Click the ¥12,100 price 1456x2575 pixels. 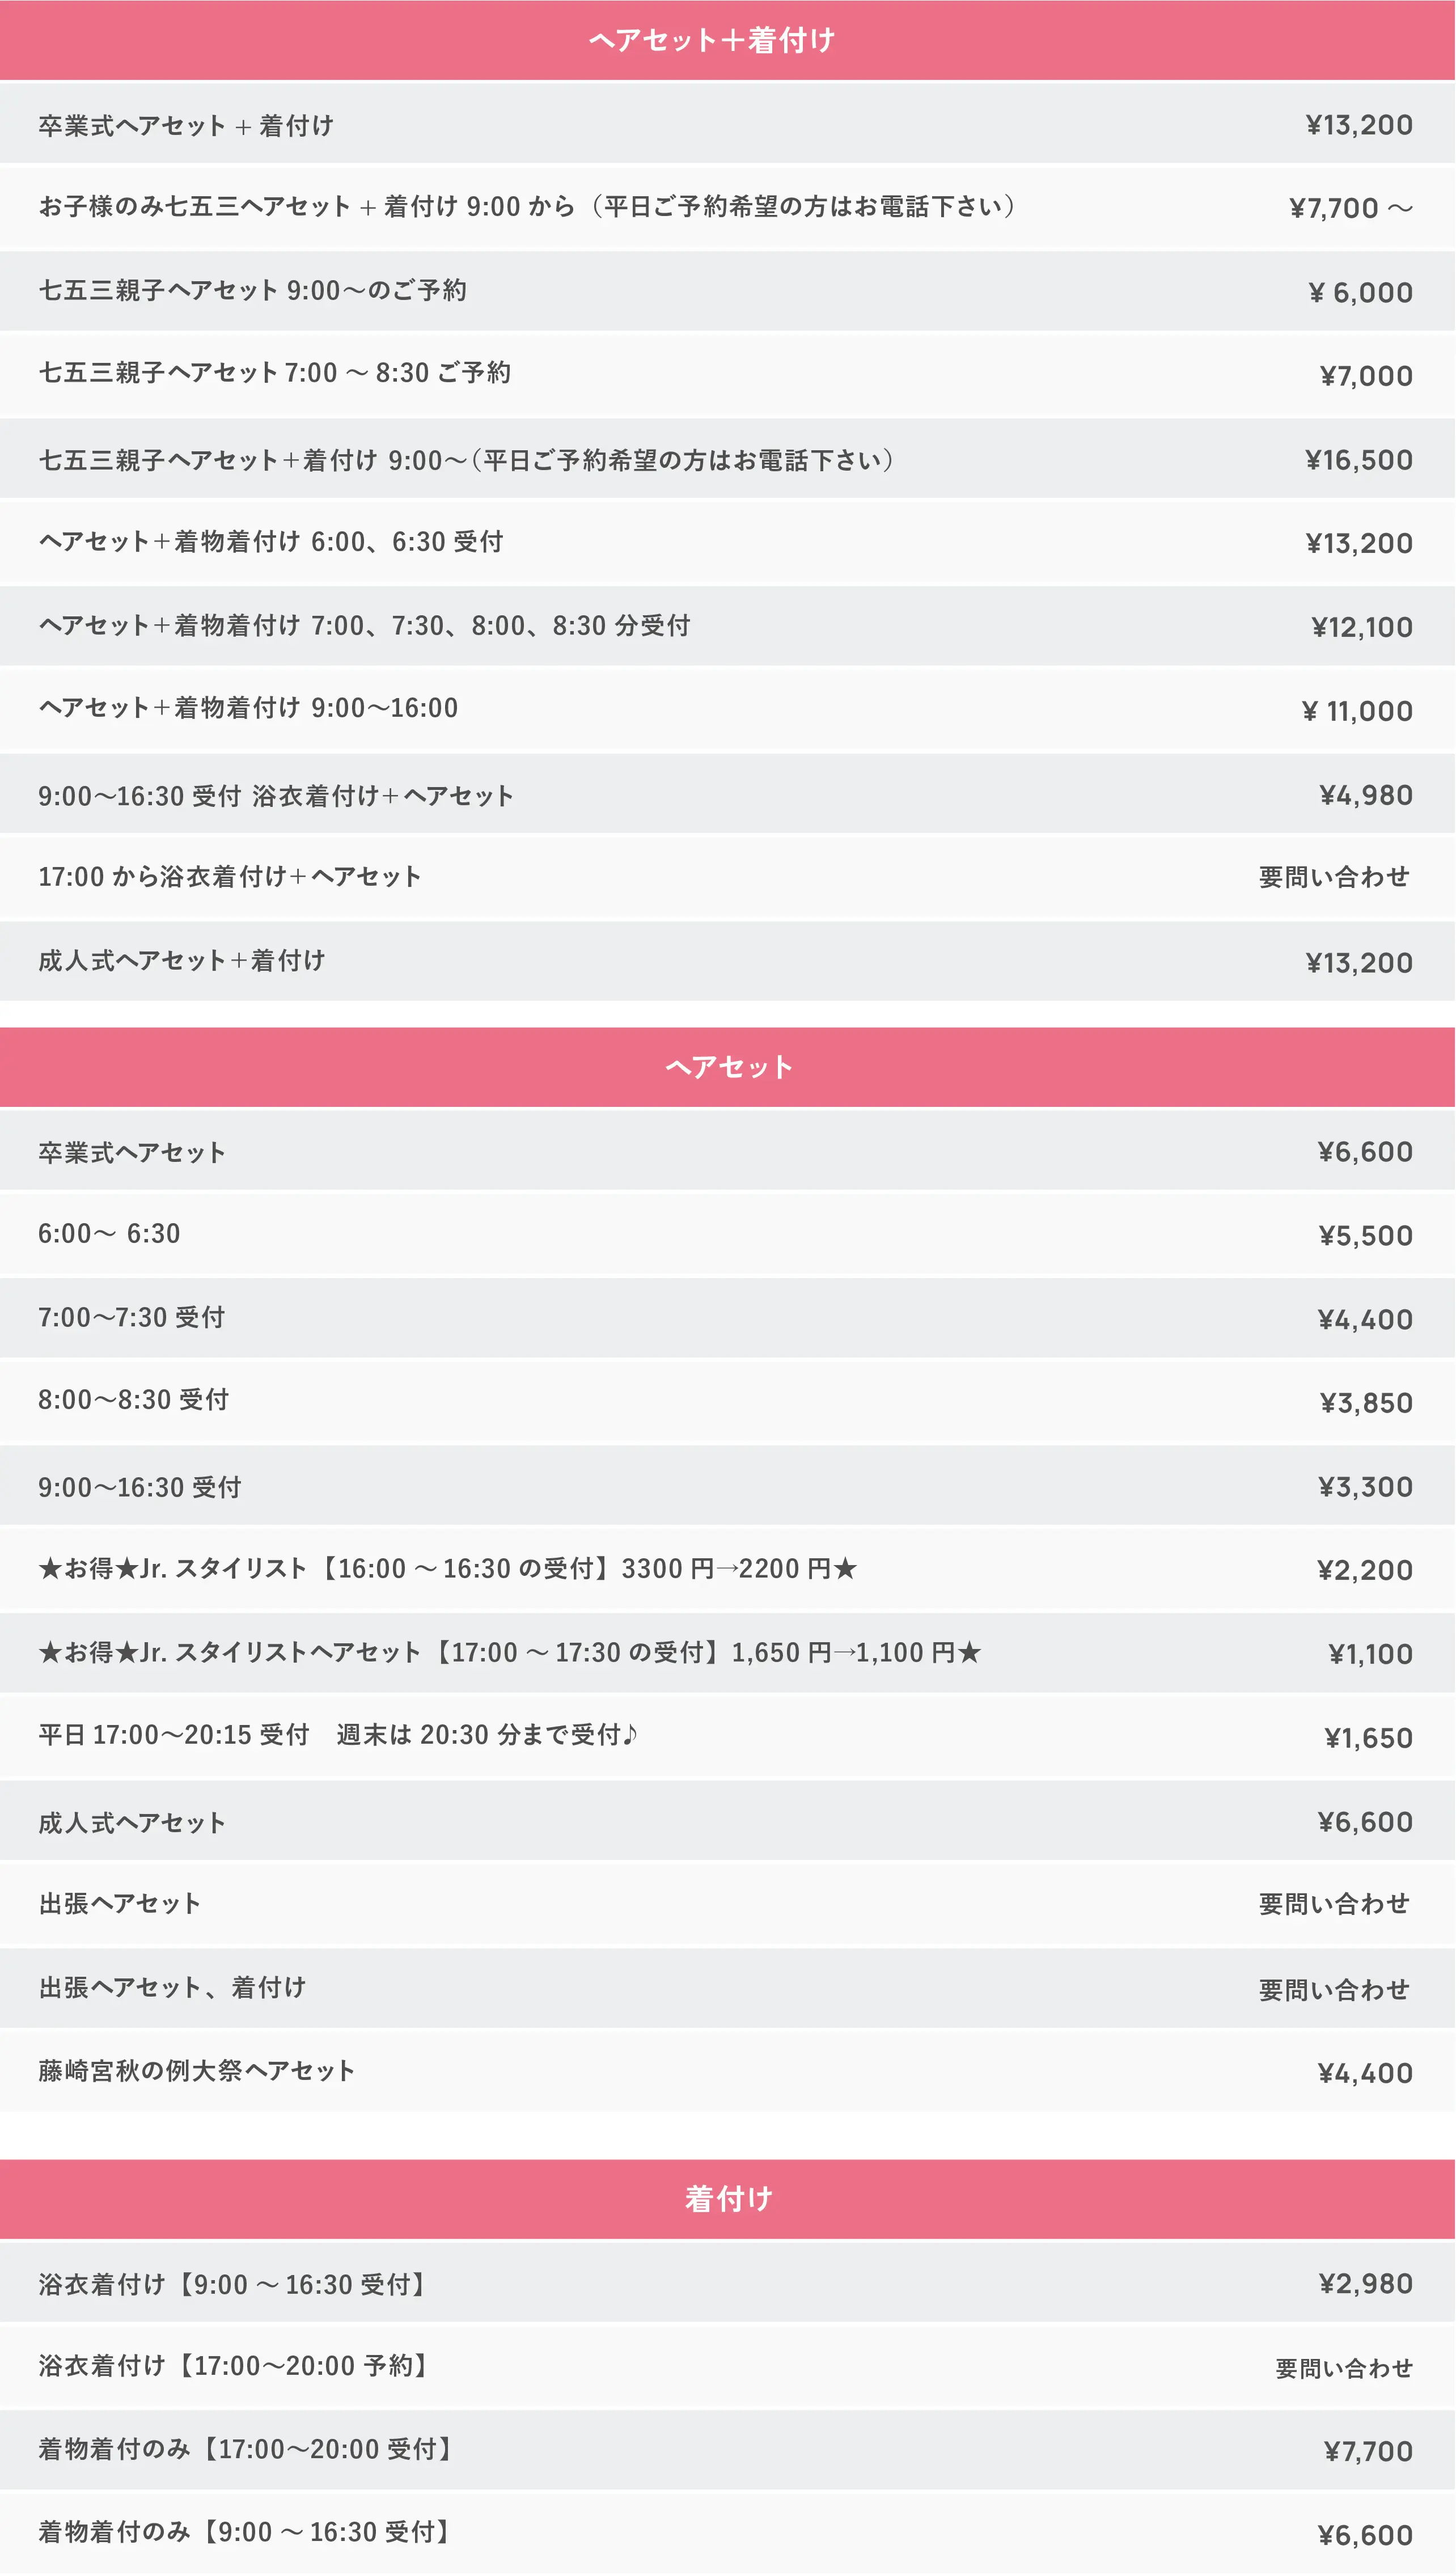(1362, 627)
